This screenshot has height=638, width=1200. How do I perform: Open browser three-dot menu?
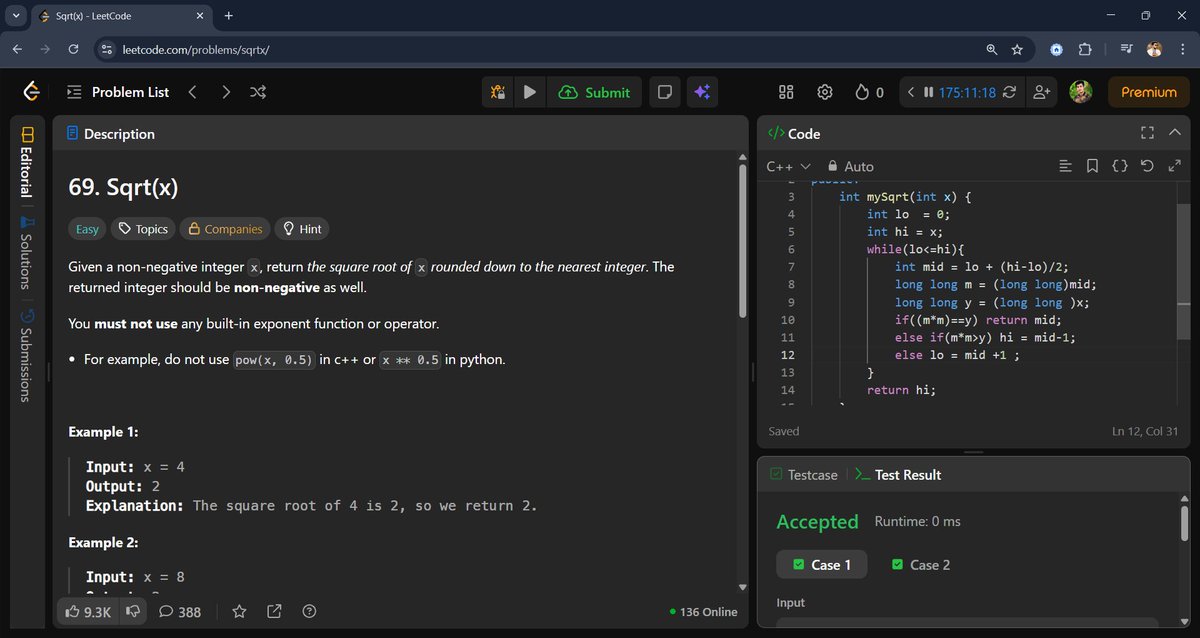(1183, 49)
